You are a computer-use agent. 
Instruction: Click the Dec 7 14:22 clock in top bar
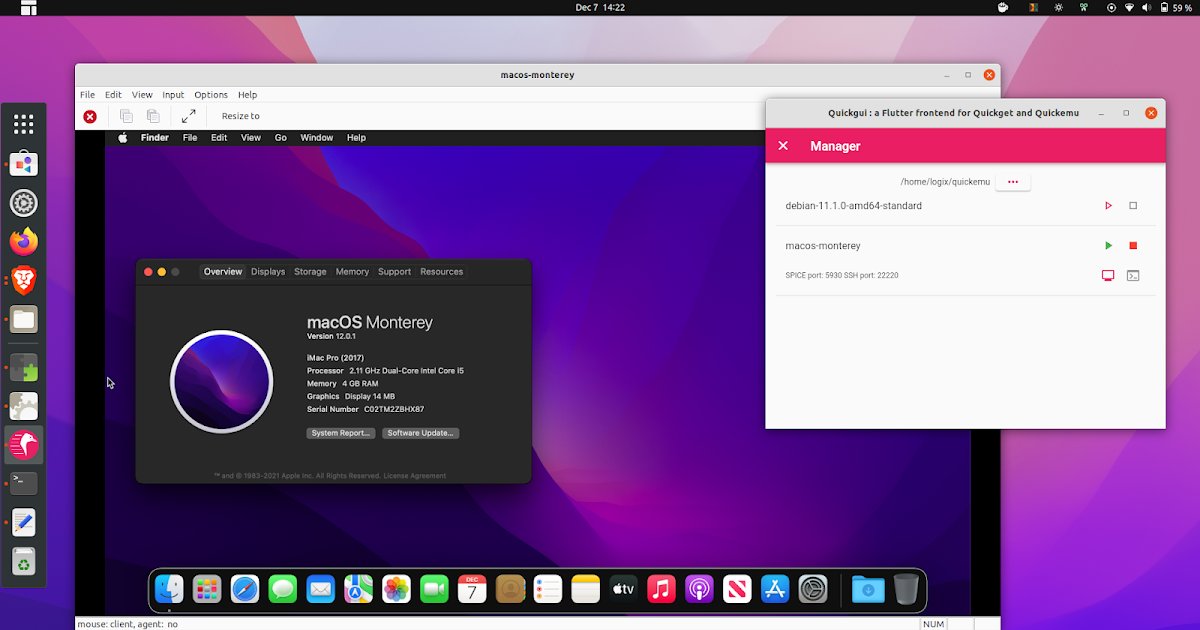tap(600, 7)
